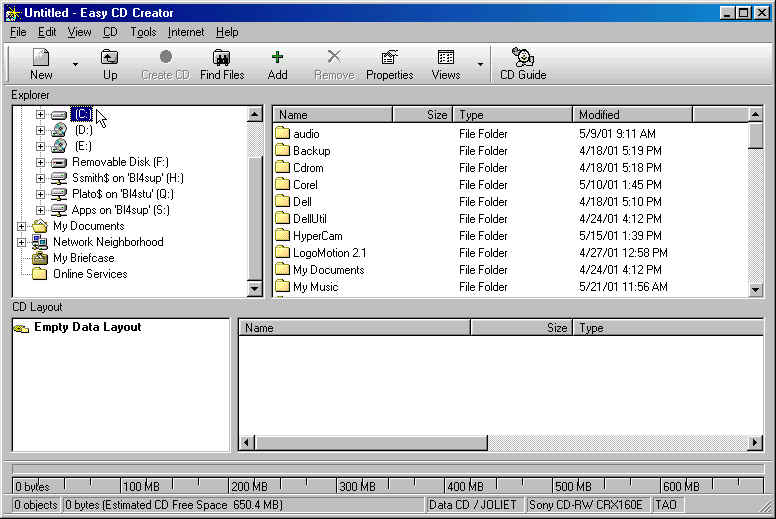Image resolution: width=776 pixels, height=519 pixels.
Task: Select the (C:) hard drive icon
Action: tap(59, 115)
